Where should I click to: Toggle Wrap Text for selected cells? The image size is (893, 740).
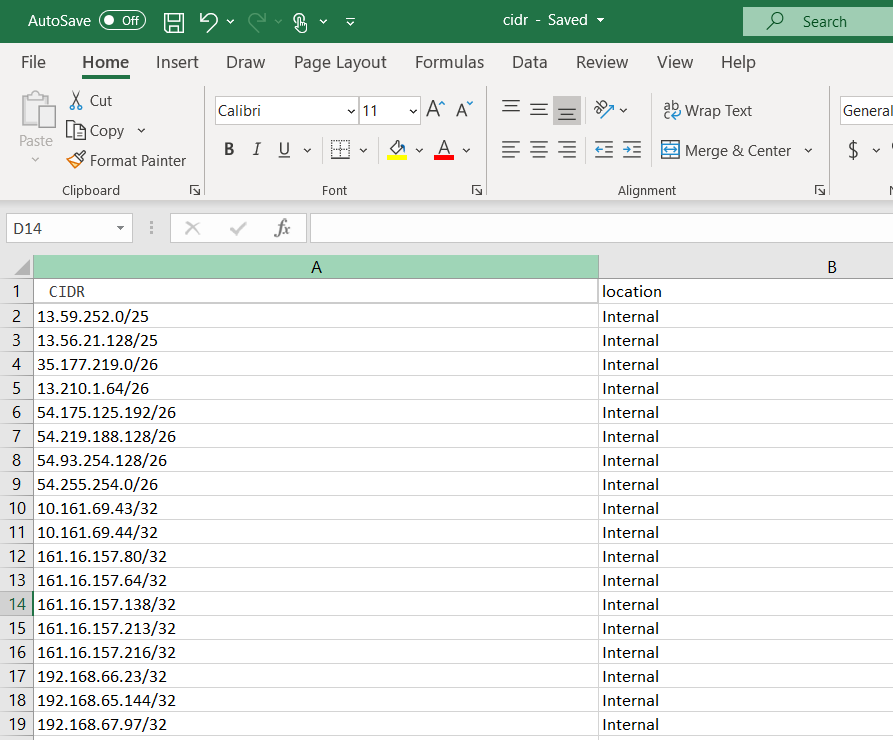(707, 110)
